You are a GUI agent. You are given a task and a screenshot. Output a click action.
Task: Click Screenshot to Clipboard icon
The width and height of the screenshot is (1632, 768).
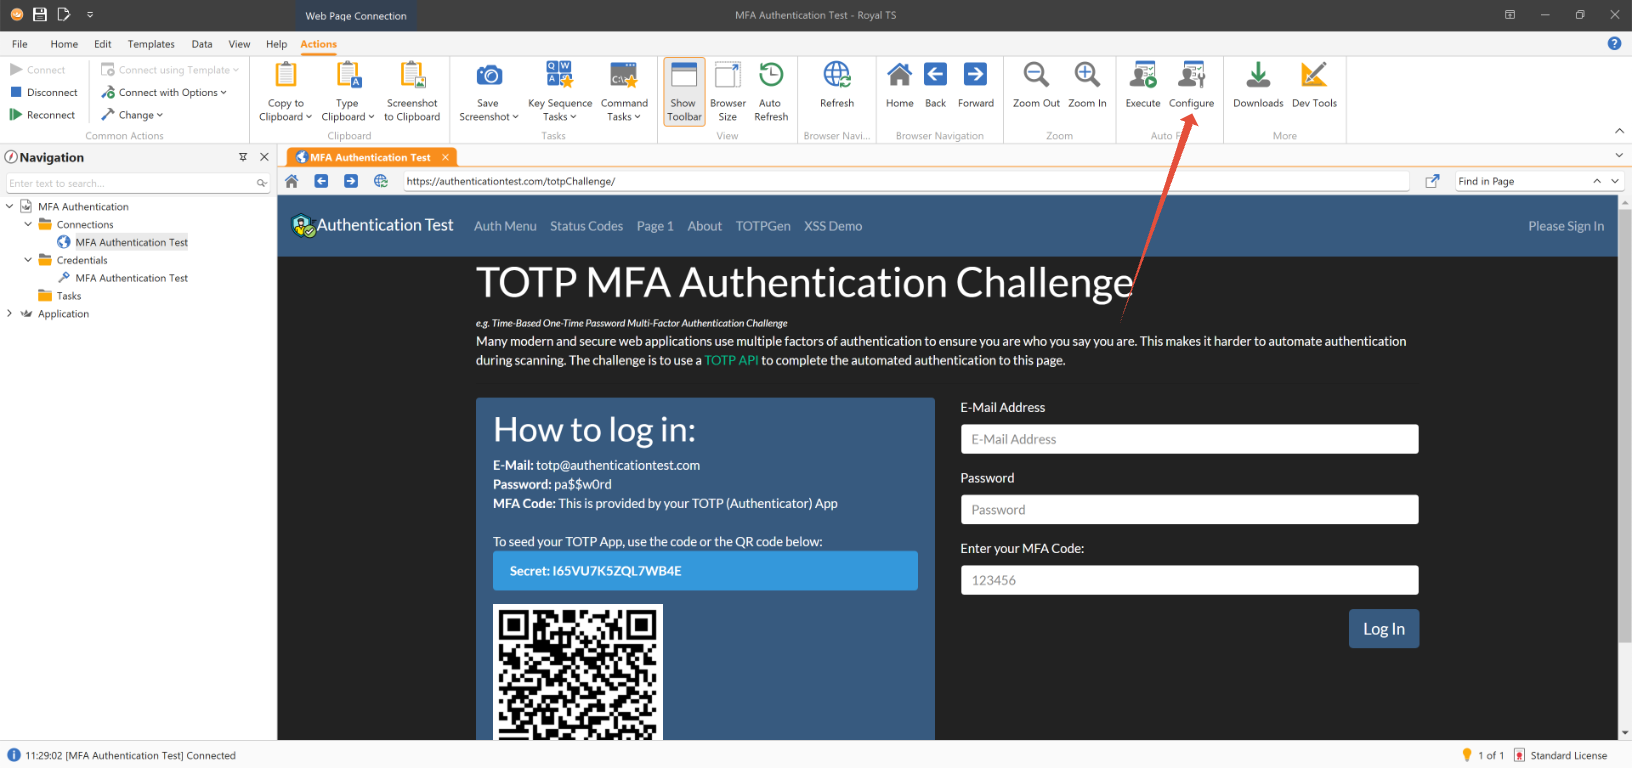pos(413,75)
